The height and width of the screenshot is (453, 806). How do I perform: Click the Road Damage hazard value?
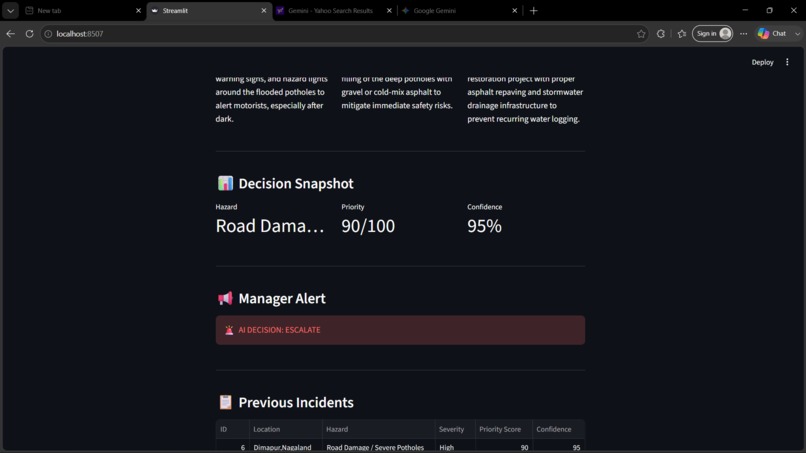tap(270, 226)
